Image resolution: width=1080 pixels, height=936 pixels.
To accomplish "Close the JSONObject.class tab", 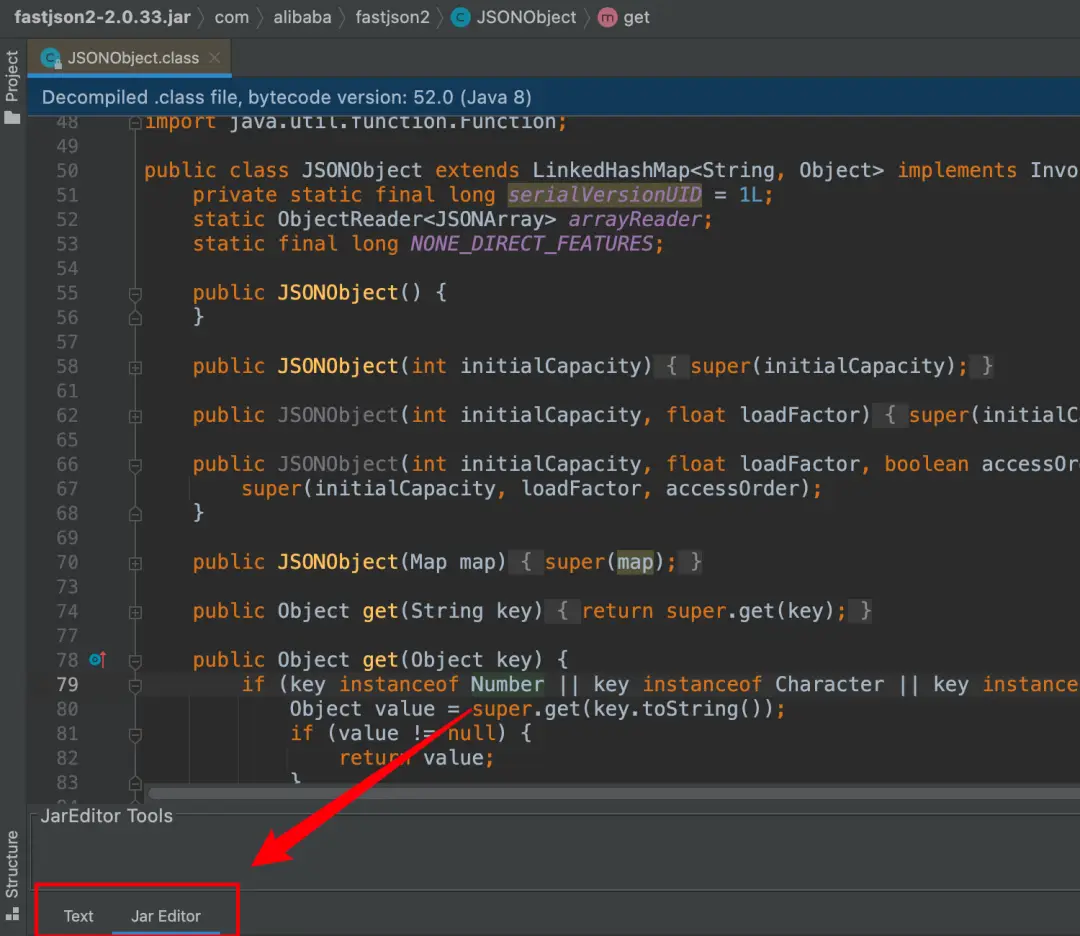I will [215, 58].
